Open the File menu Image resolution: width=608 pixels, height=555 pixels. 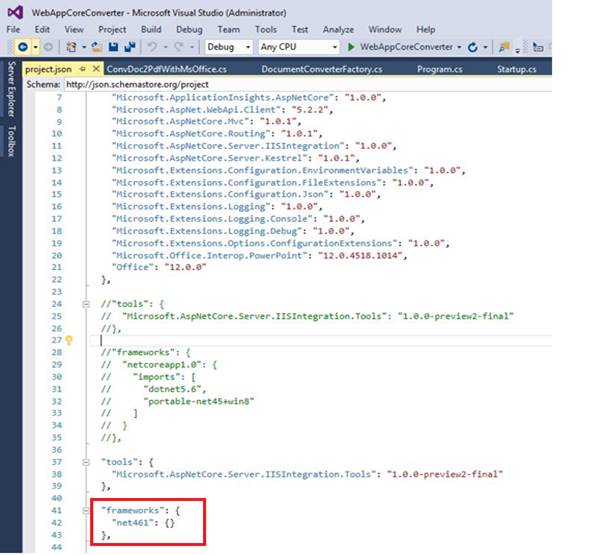[x=13, y=29]
